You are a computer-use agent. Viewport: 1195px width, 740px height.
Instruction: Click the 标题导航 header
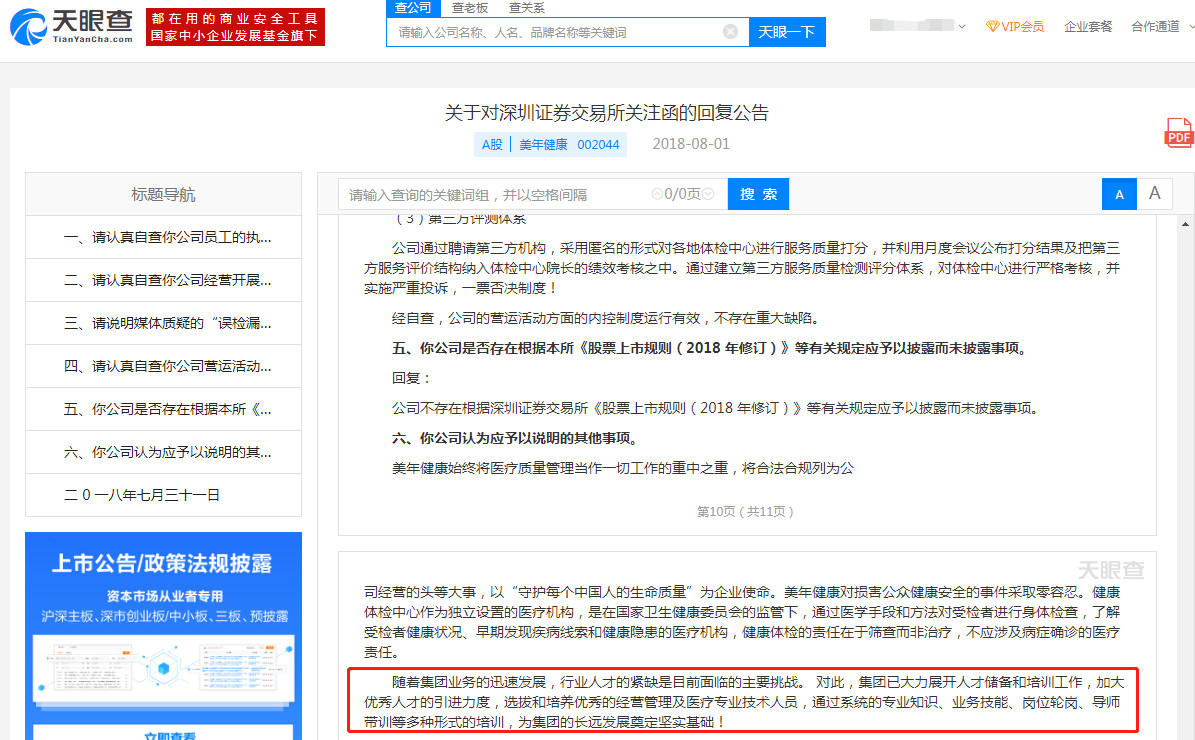point(163,194)
